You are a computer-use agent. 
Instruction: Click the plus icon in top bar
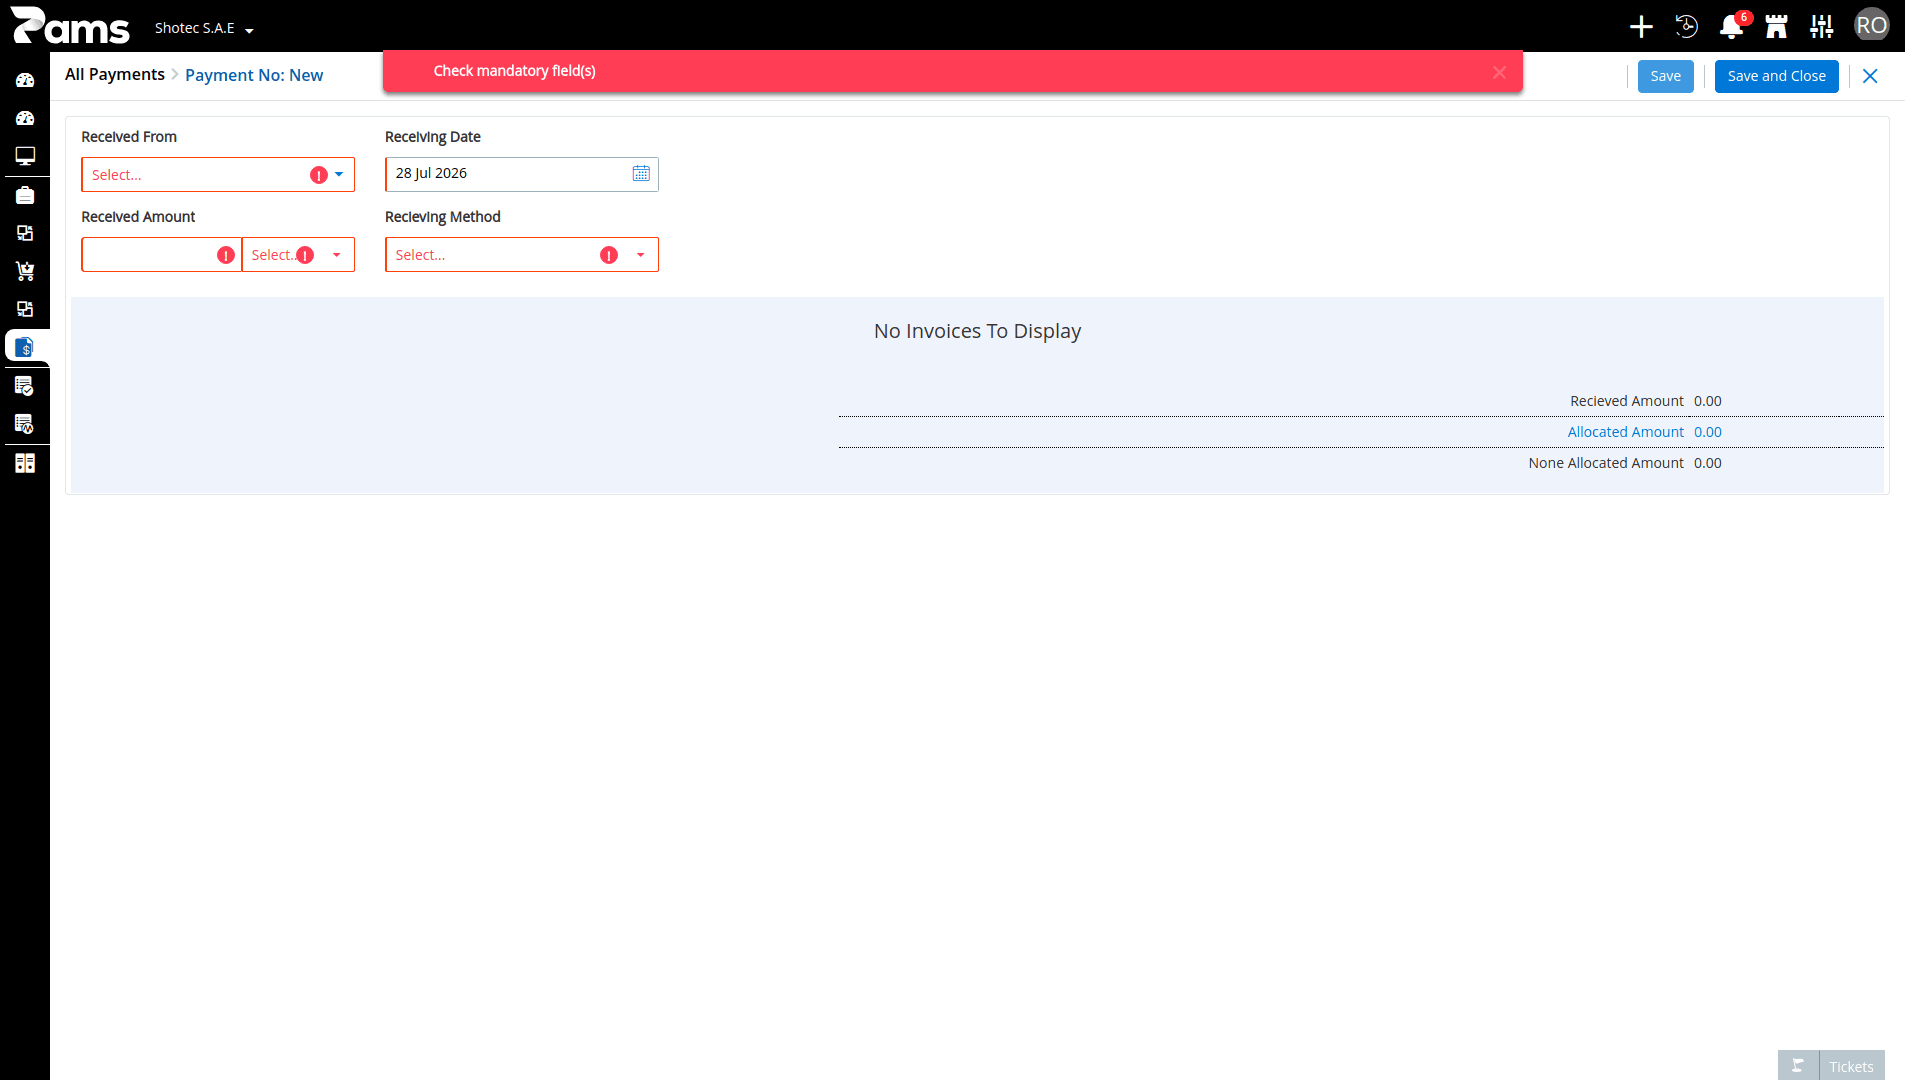(1641, 27)
